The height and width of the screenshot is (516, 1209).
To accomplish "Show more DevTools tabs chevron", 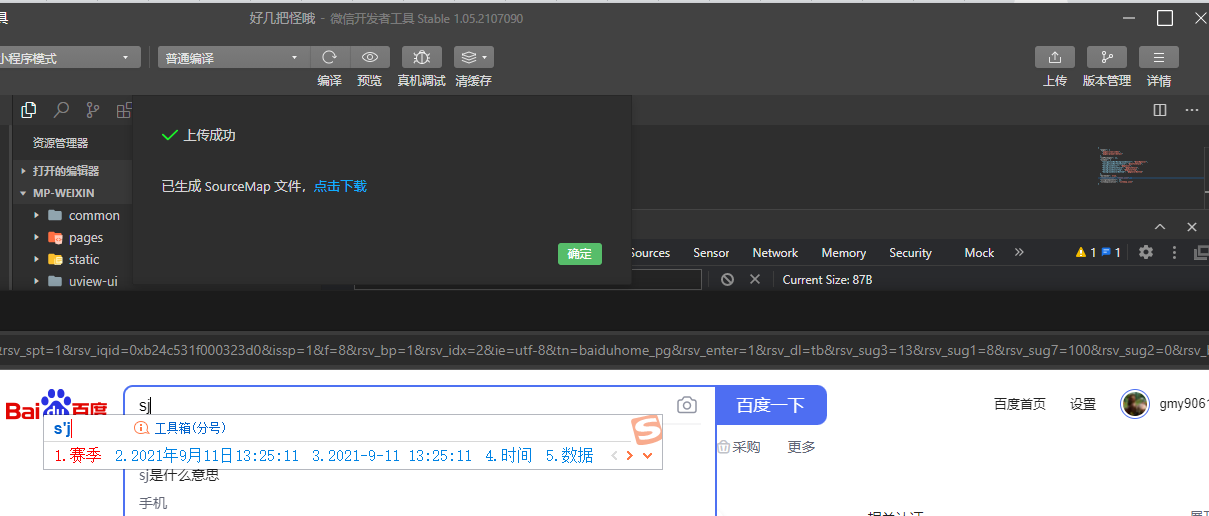I will (x=1019, y=252).
